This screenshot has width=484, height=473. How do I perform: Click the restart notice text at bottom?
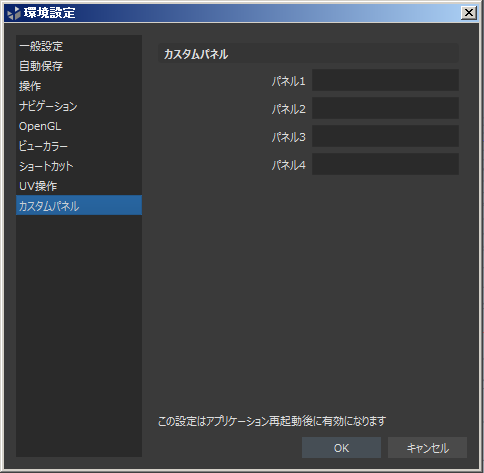point(272,421)
